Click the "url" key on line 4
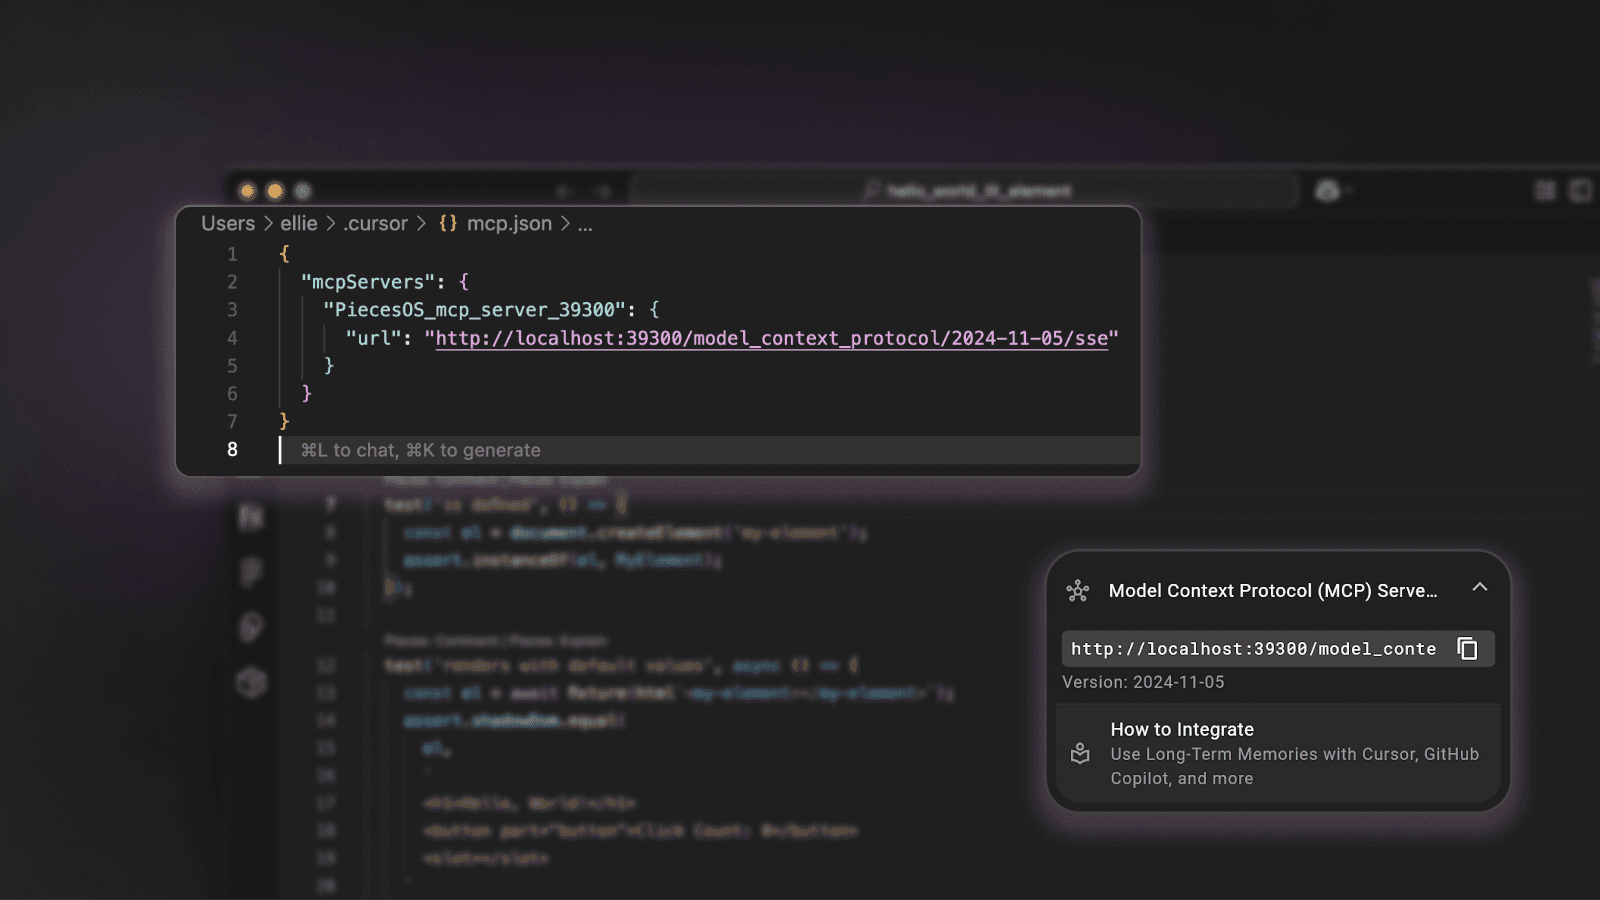Screen dimensions: 1600x900 coord(373,338)
